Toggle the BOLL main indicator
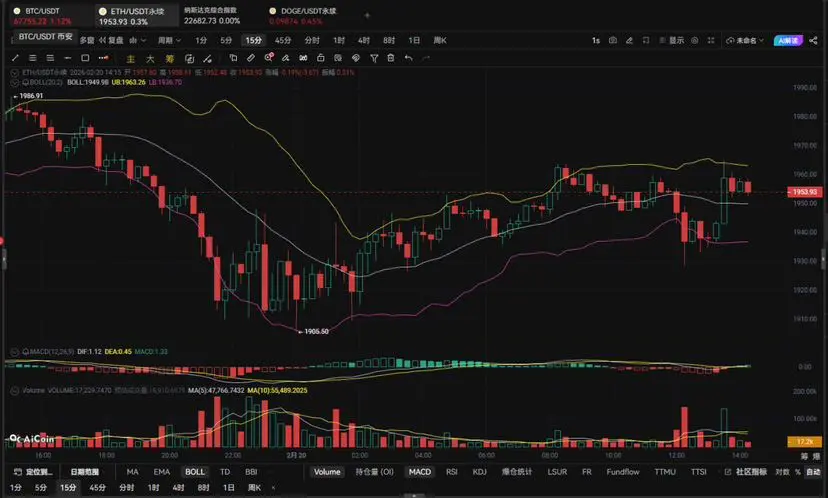828x498 pixels. [194, 472]
